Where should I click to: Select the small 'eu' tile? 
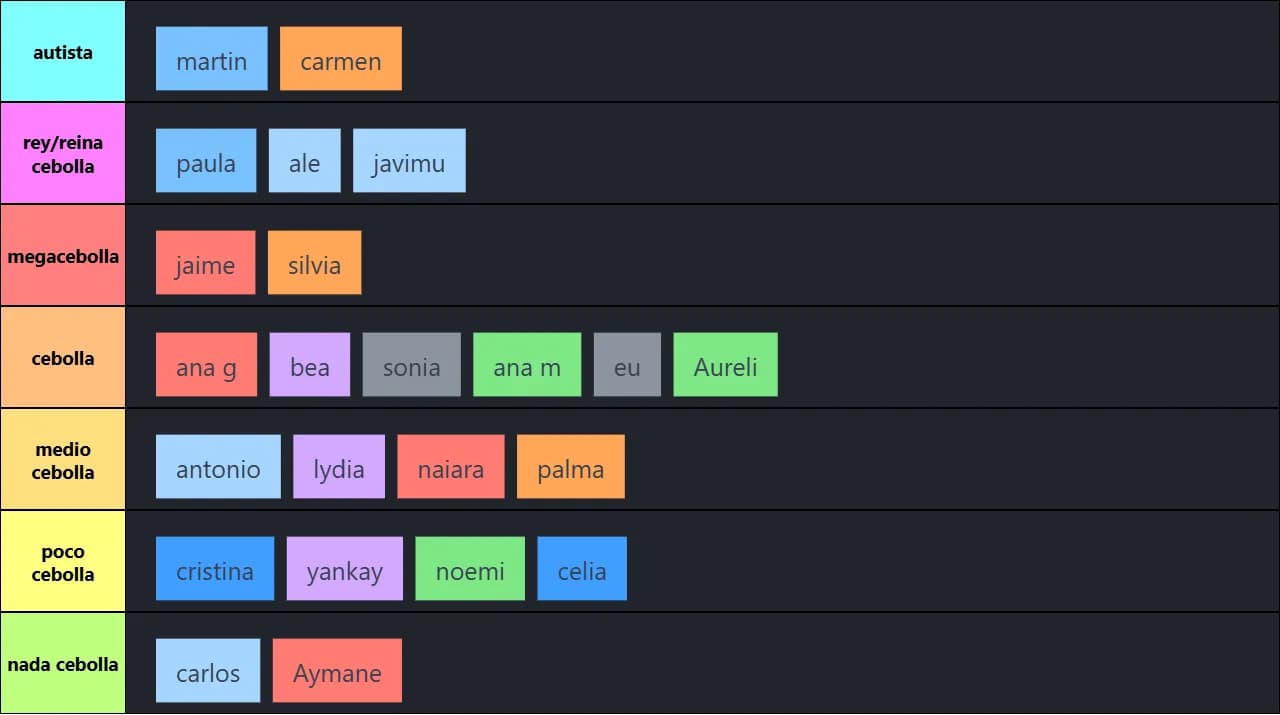click(x=627, y=365)
